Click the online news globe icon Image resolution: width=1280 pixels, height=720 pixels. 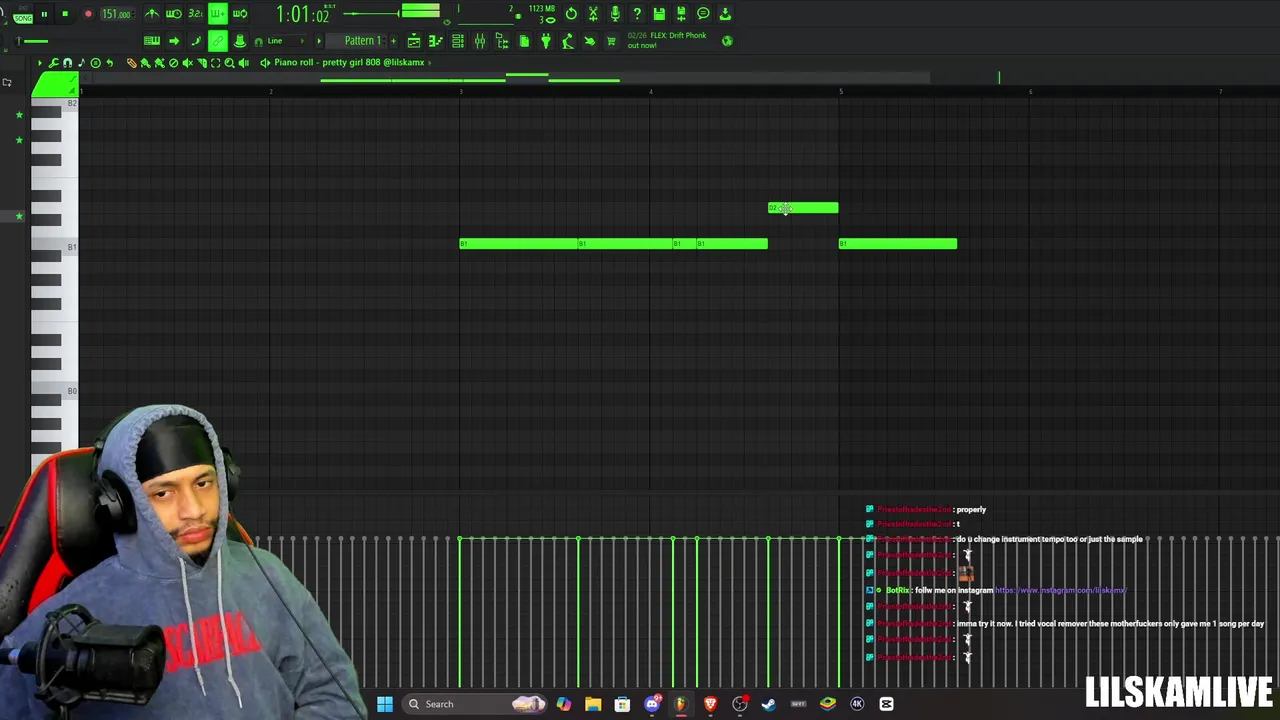pos(727,41)
